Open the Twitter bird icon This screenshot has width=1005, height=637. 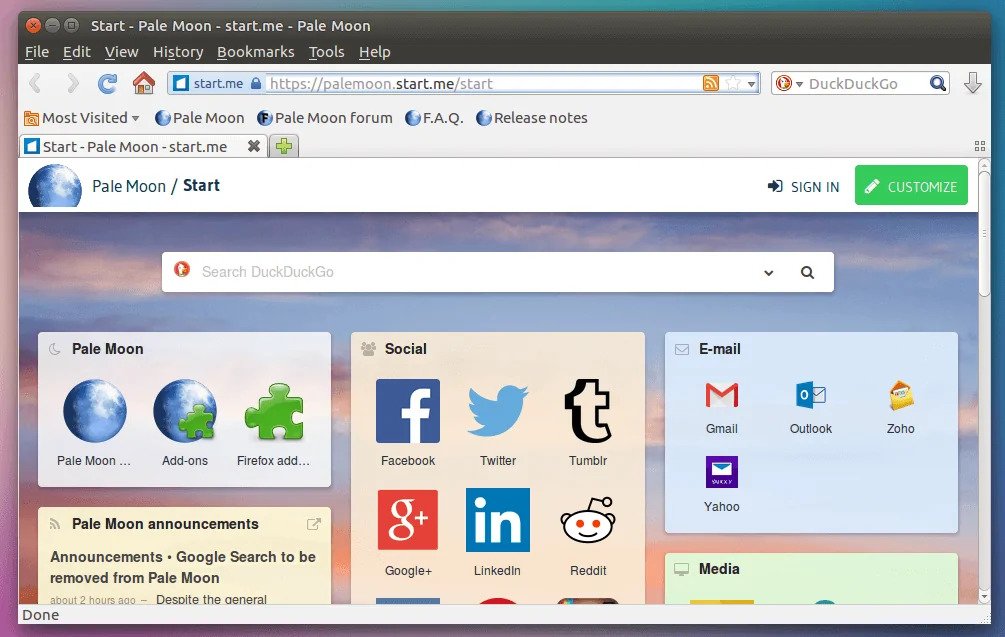tap(497, 411)
